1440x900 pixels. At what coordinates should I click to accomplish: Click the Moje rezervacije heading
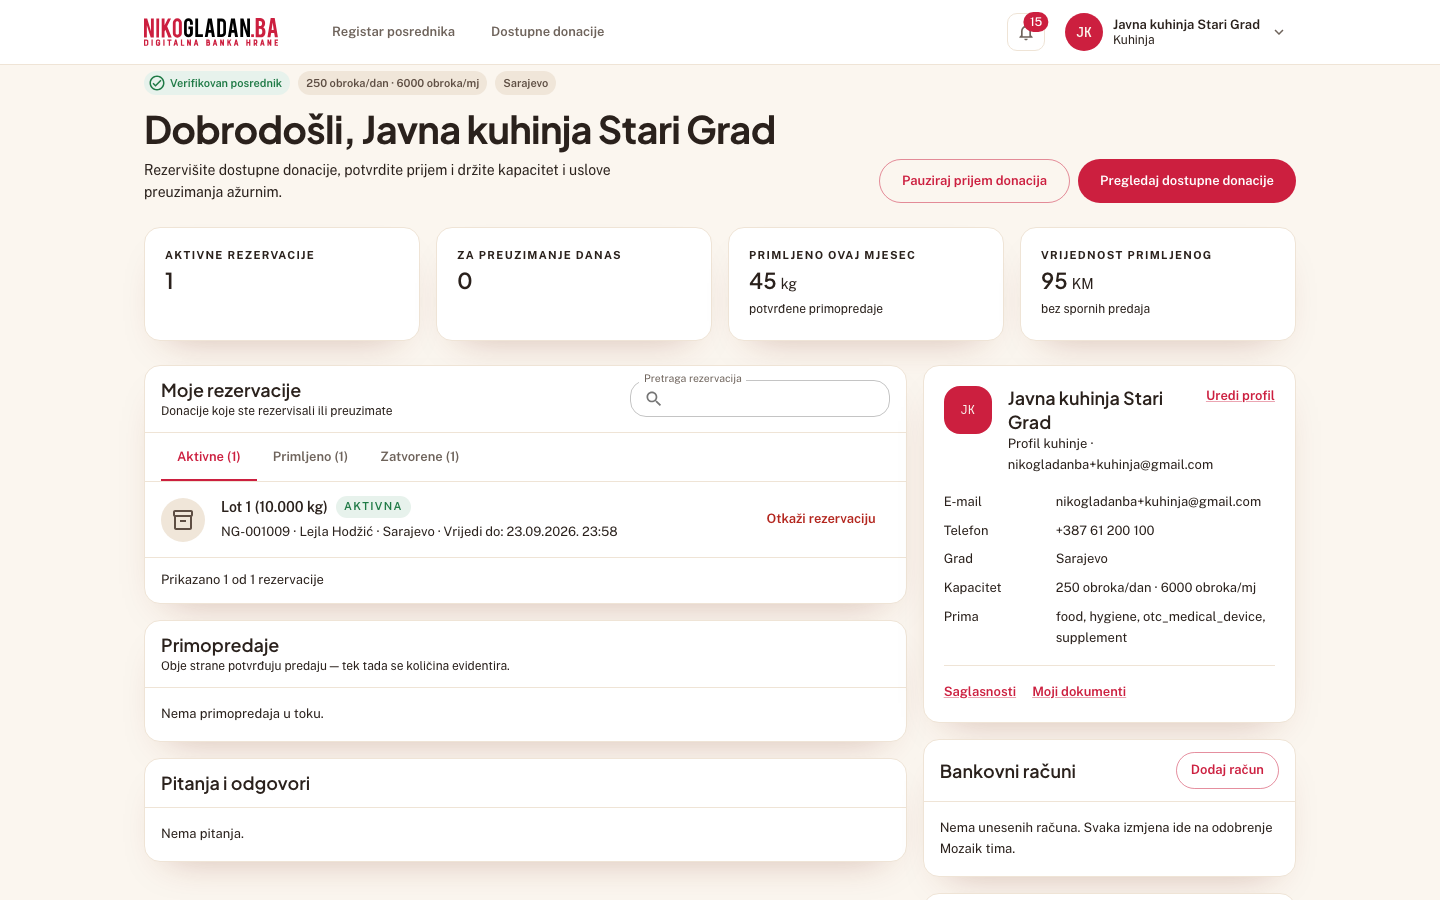pyautogui.click(x=231, y=390)
